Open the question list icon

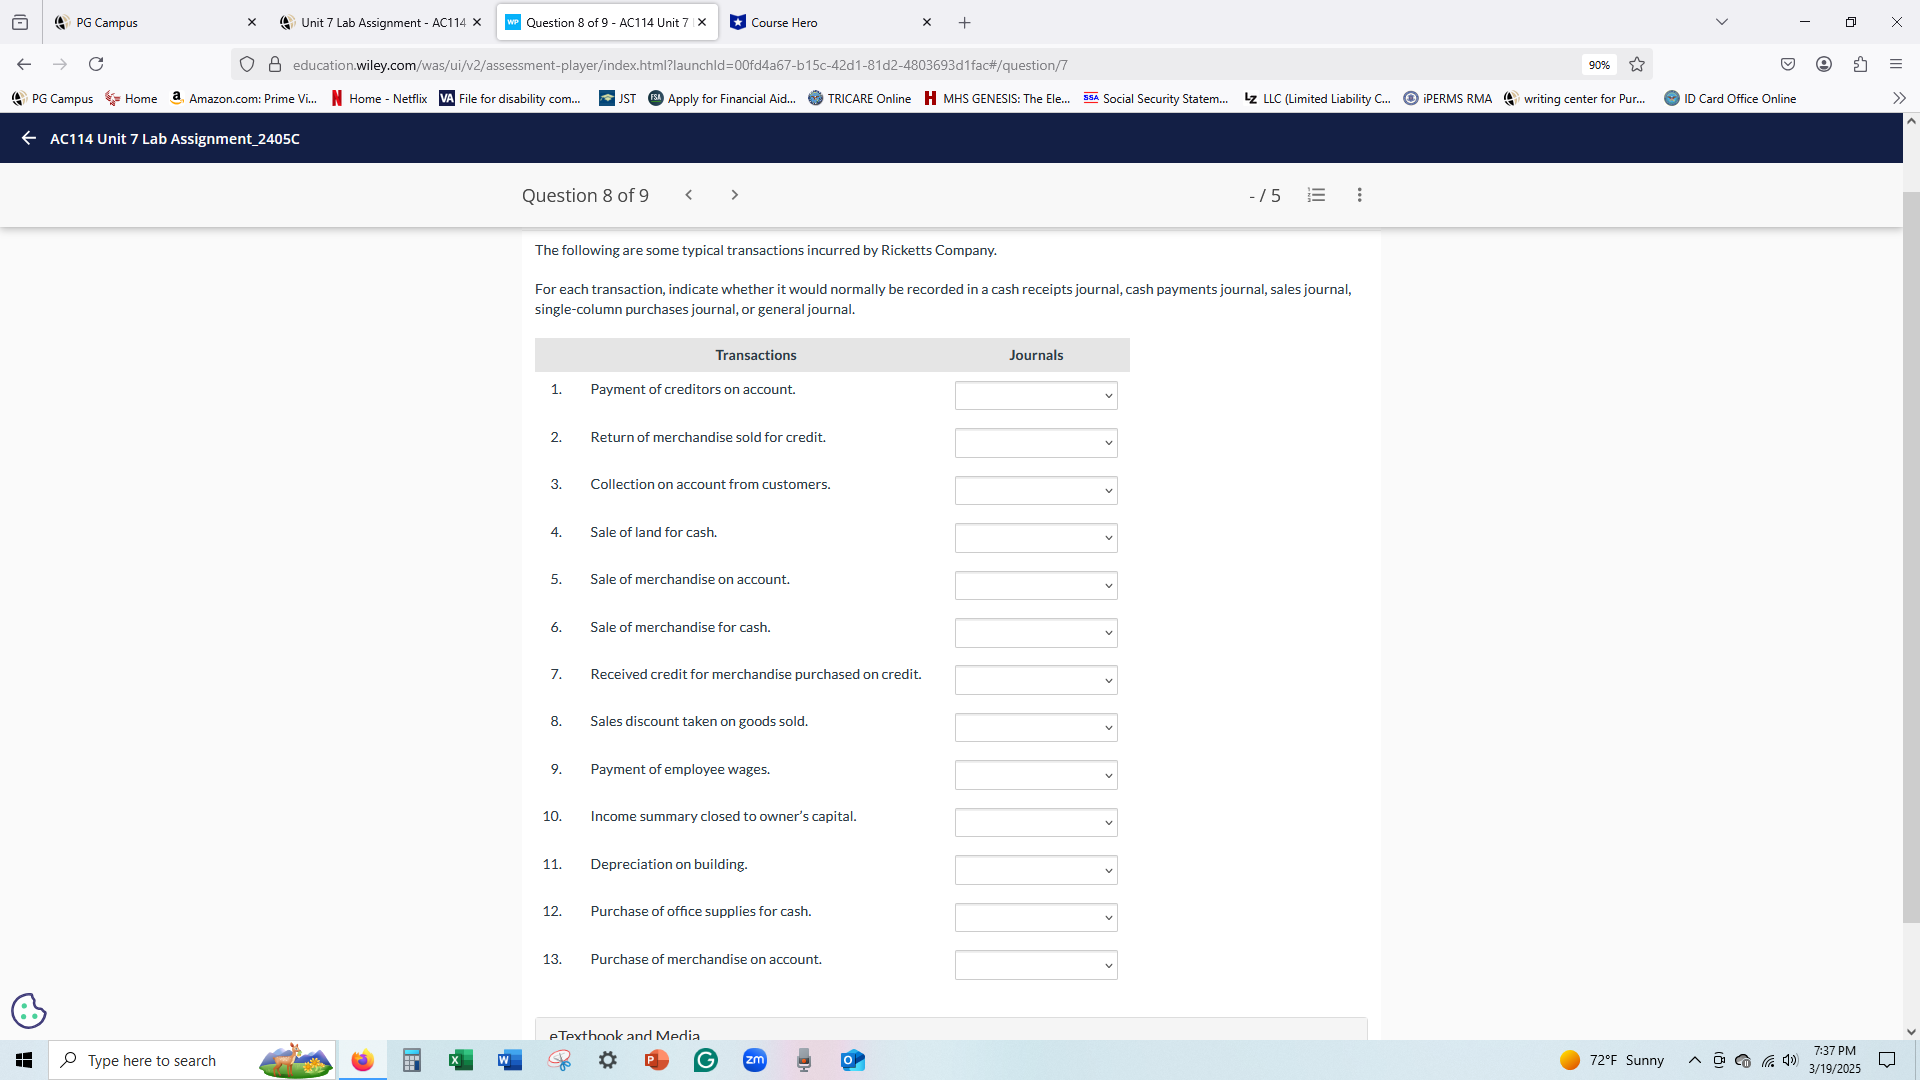(x=1316, y=195)
